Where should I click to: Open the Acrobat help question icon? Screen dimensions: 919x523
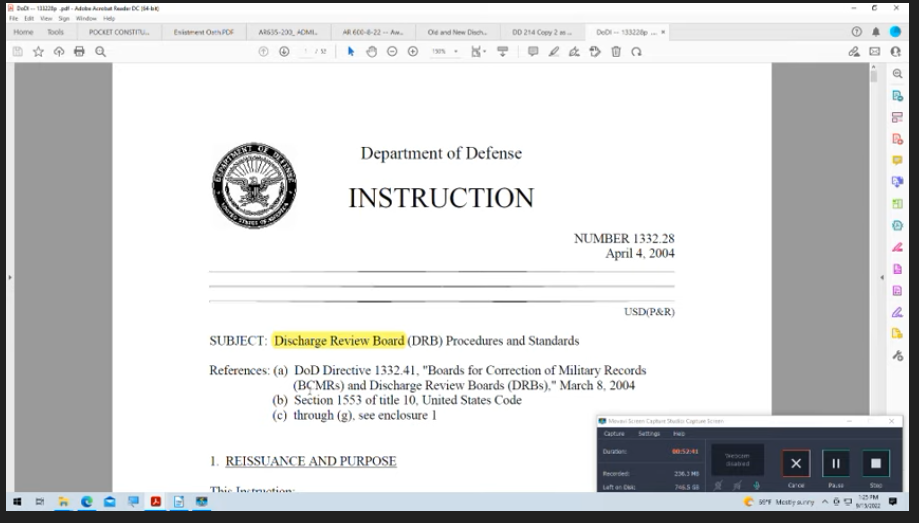click(x=856, y=32)
